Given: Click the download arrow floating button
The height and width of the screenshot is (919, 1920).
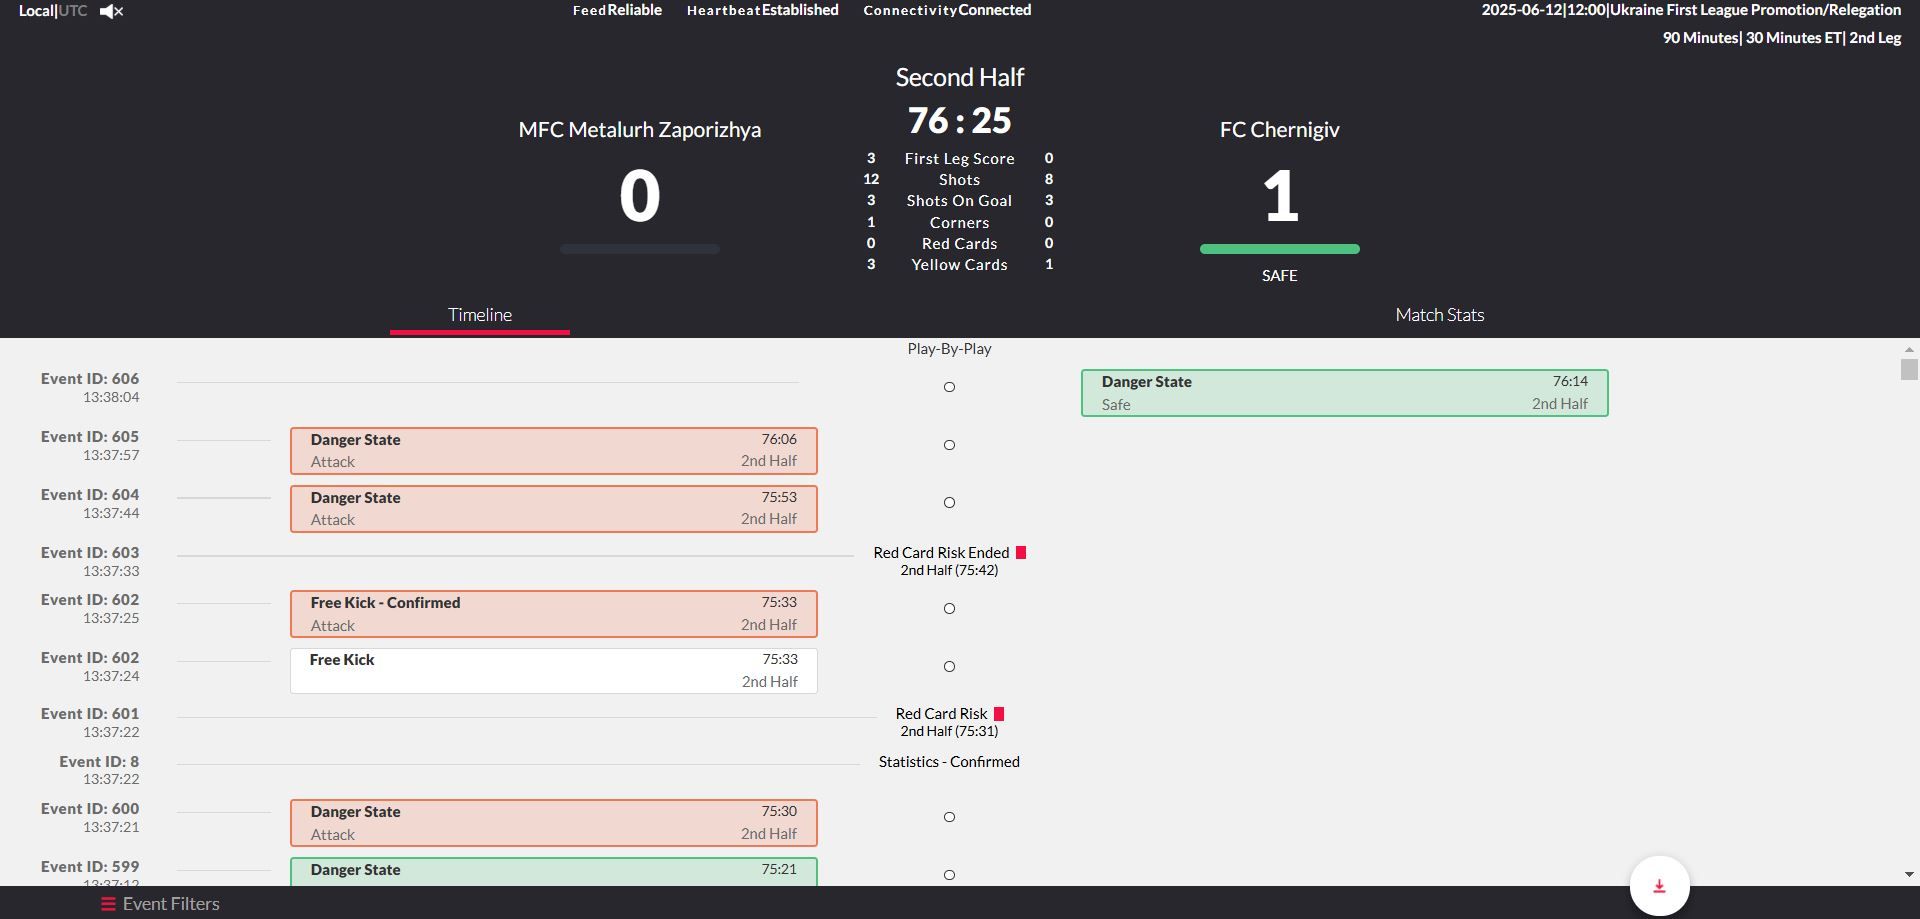Looking at the screenshot, I should click(x=1659, y=886).
